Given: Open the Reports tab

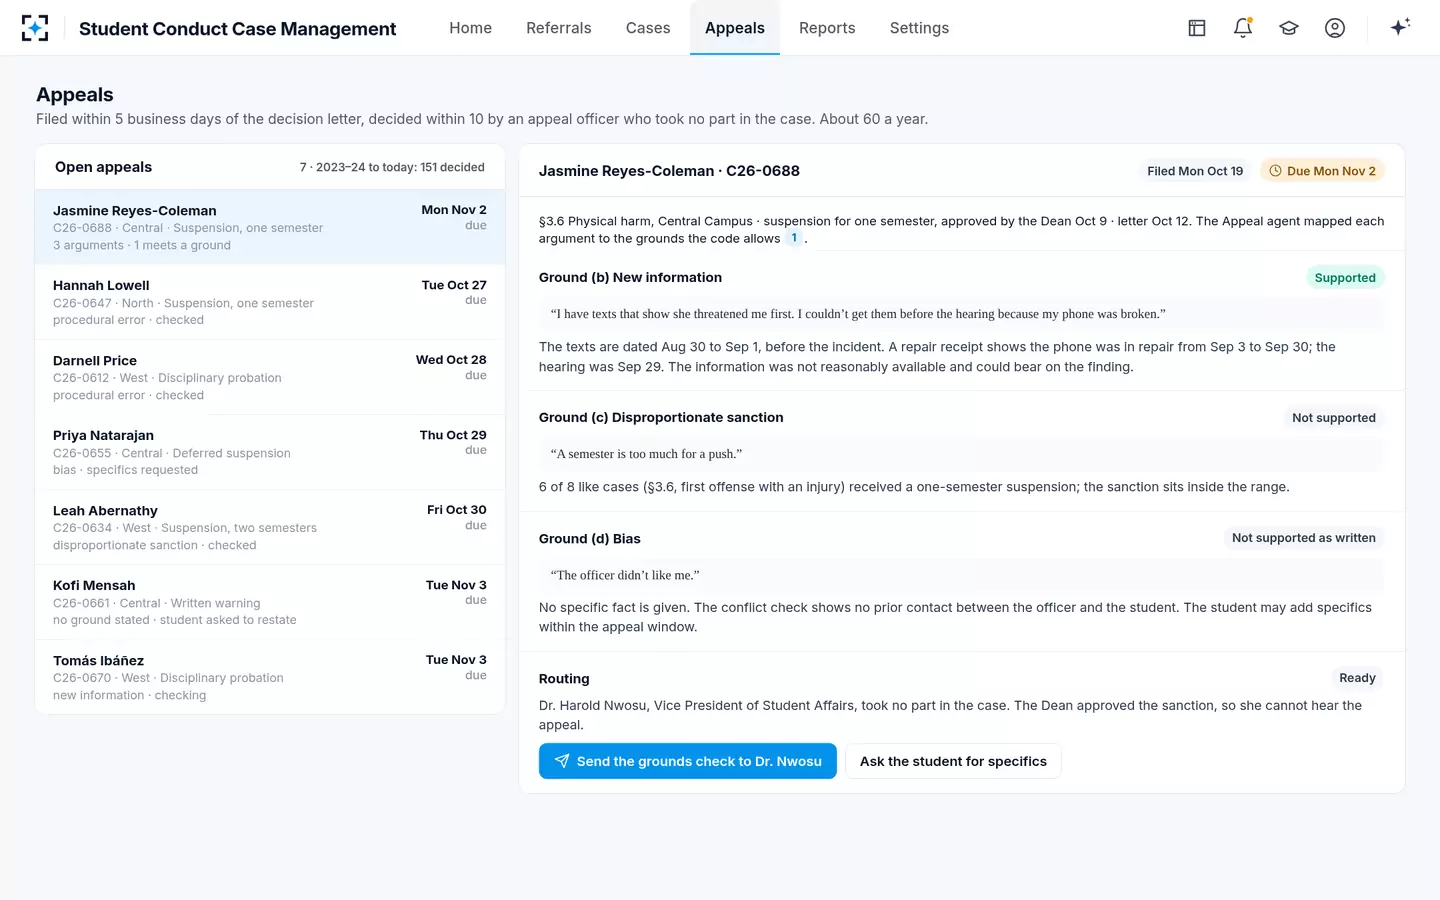Looking at the screenshot, I should coord(827,28).
